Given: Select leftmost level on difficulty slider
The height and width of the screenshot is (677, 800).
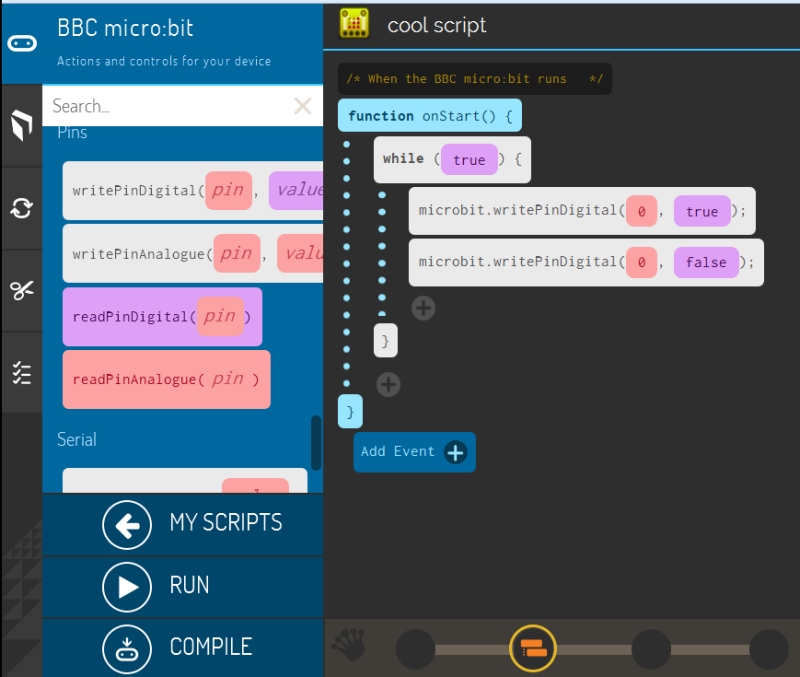Looking at the screenshot, I should (415, 650).
